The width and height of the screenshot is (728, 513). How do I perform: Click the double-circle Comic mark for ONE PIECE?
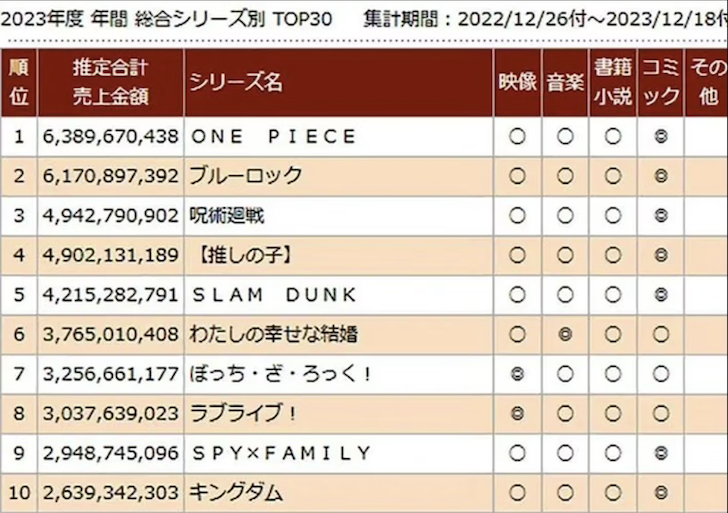tap(661, 136)
